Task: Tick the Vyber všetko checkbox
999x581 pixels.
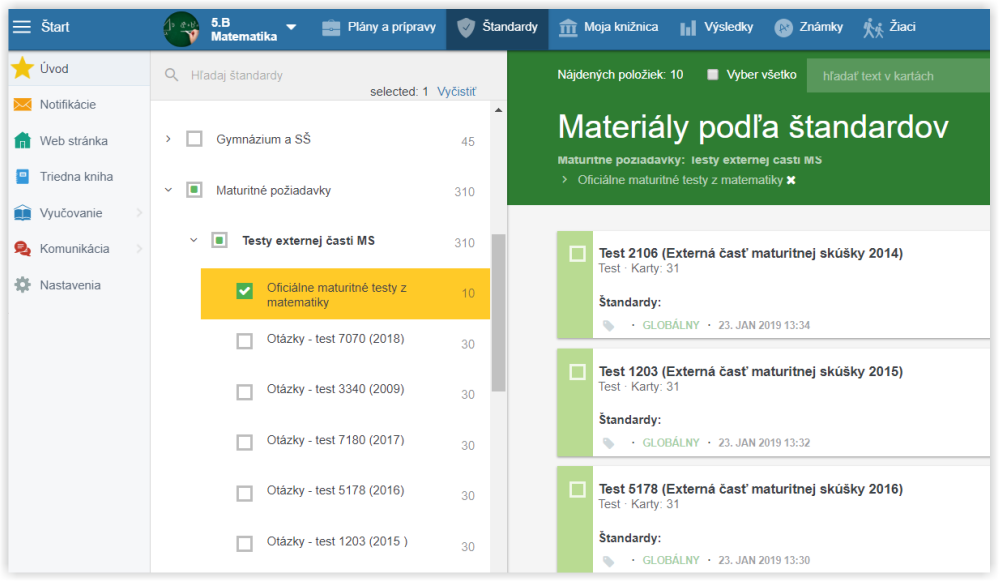Action: tap(713, 75)
